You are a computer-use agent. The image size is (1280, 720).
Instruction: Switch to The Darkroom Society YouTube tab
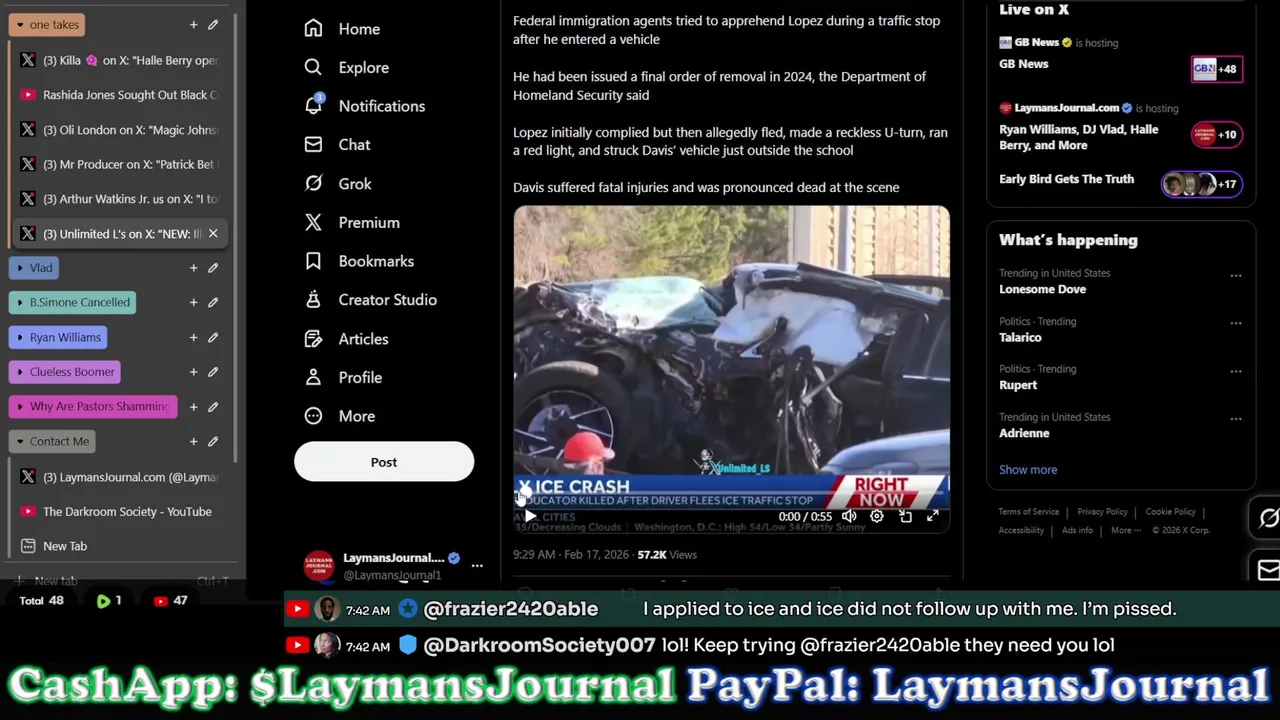[x=119, y=512]
